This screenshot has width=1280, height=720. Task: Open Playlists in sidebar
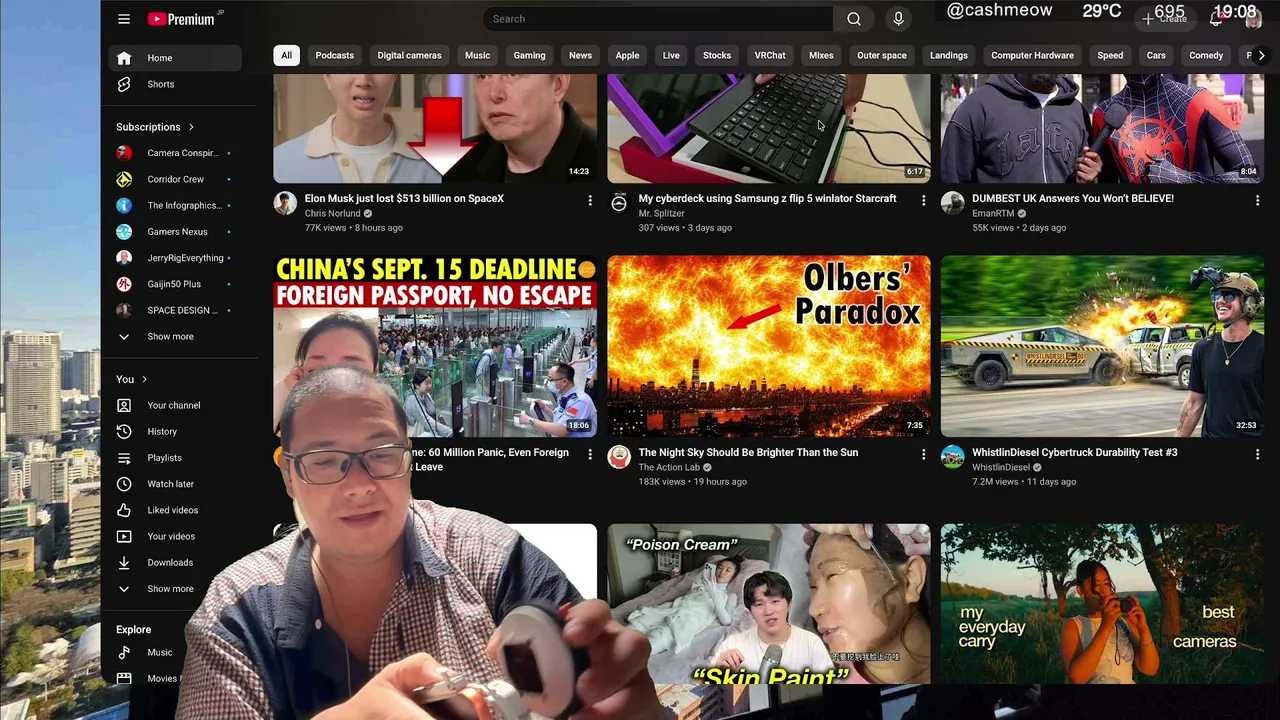(x=175, y=458)
